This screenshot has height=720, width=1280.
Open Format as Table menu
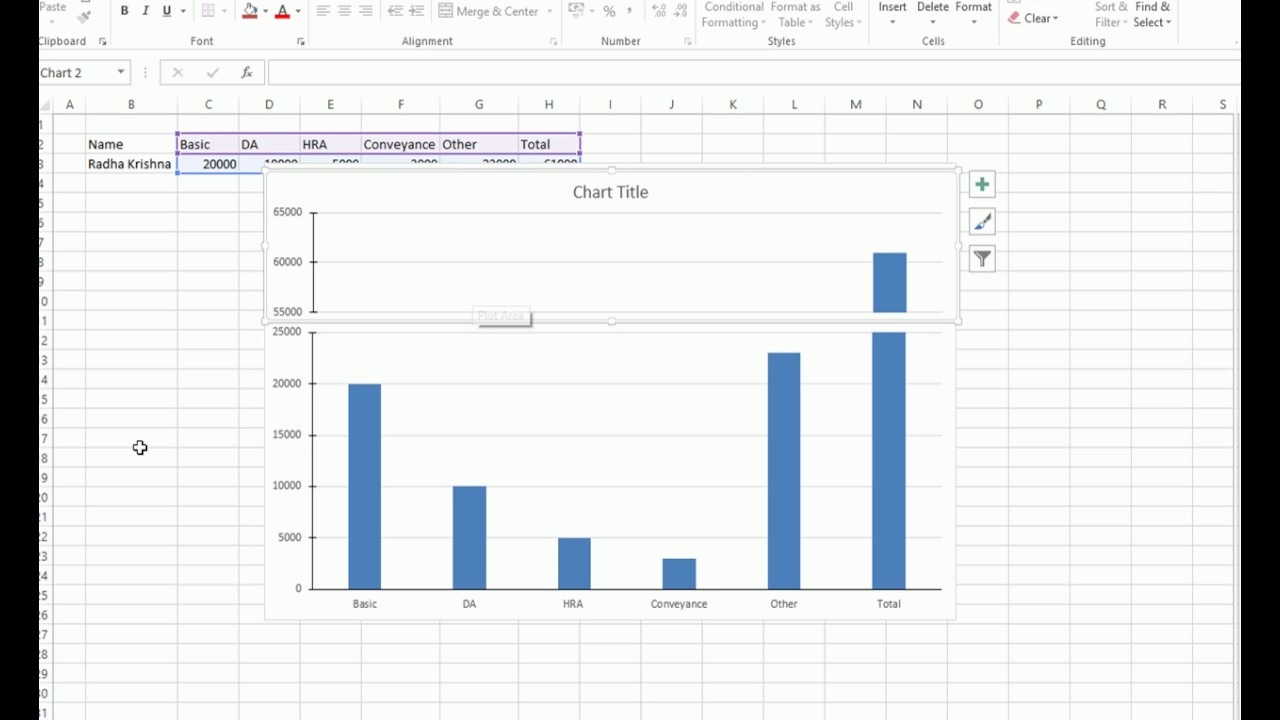pyautogui.click(x=794, y=14)
